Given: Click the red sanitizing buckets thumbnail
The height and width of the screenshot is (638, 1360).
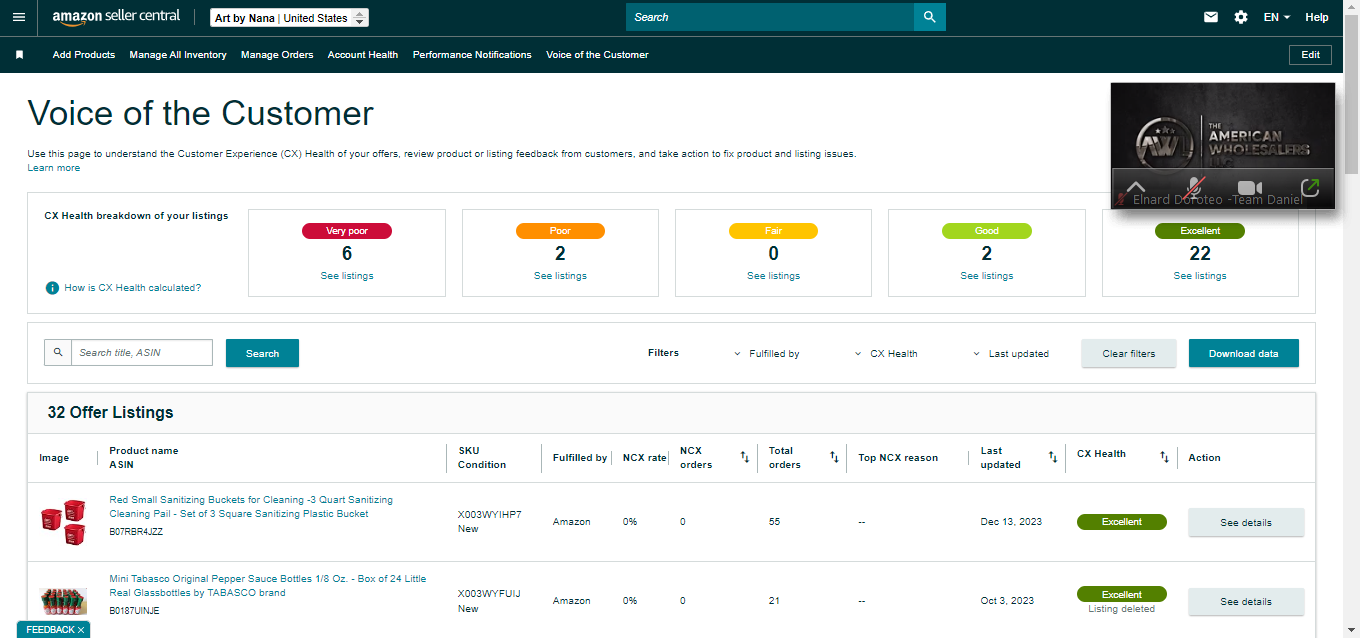Looking at the screenshot, I should [63, 522].
